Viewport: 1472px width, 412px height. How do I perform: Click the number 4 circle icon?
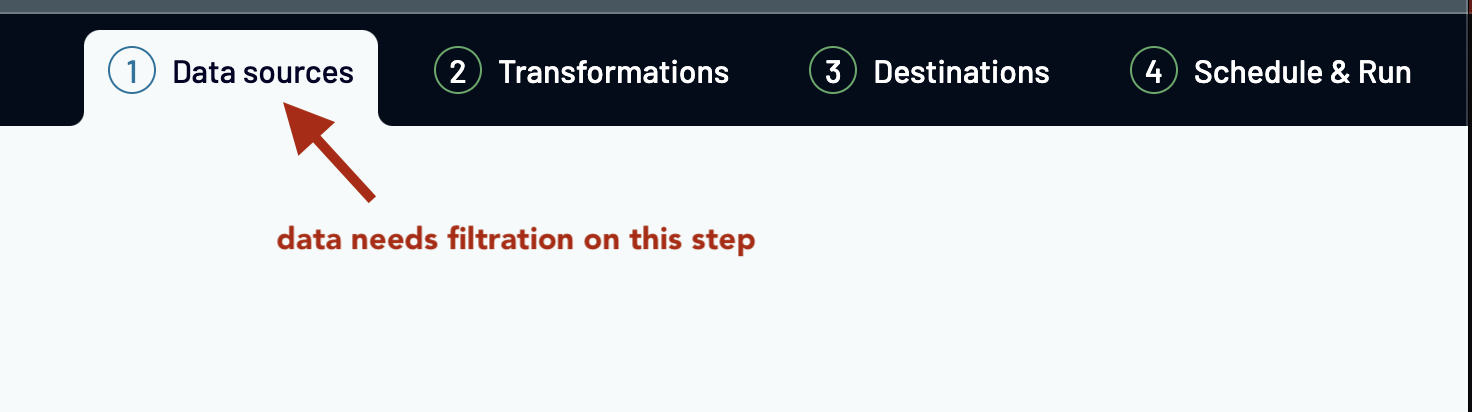click(x=1154, y=72)
